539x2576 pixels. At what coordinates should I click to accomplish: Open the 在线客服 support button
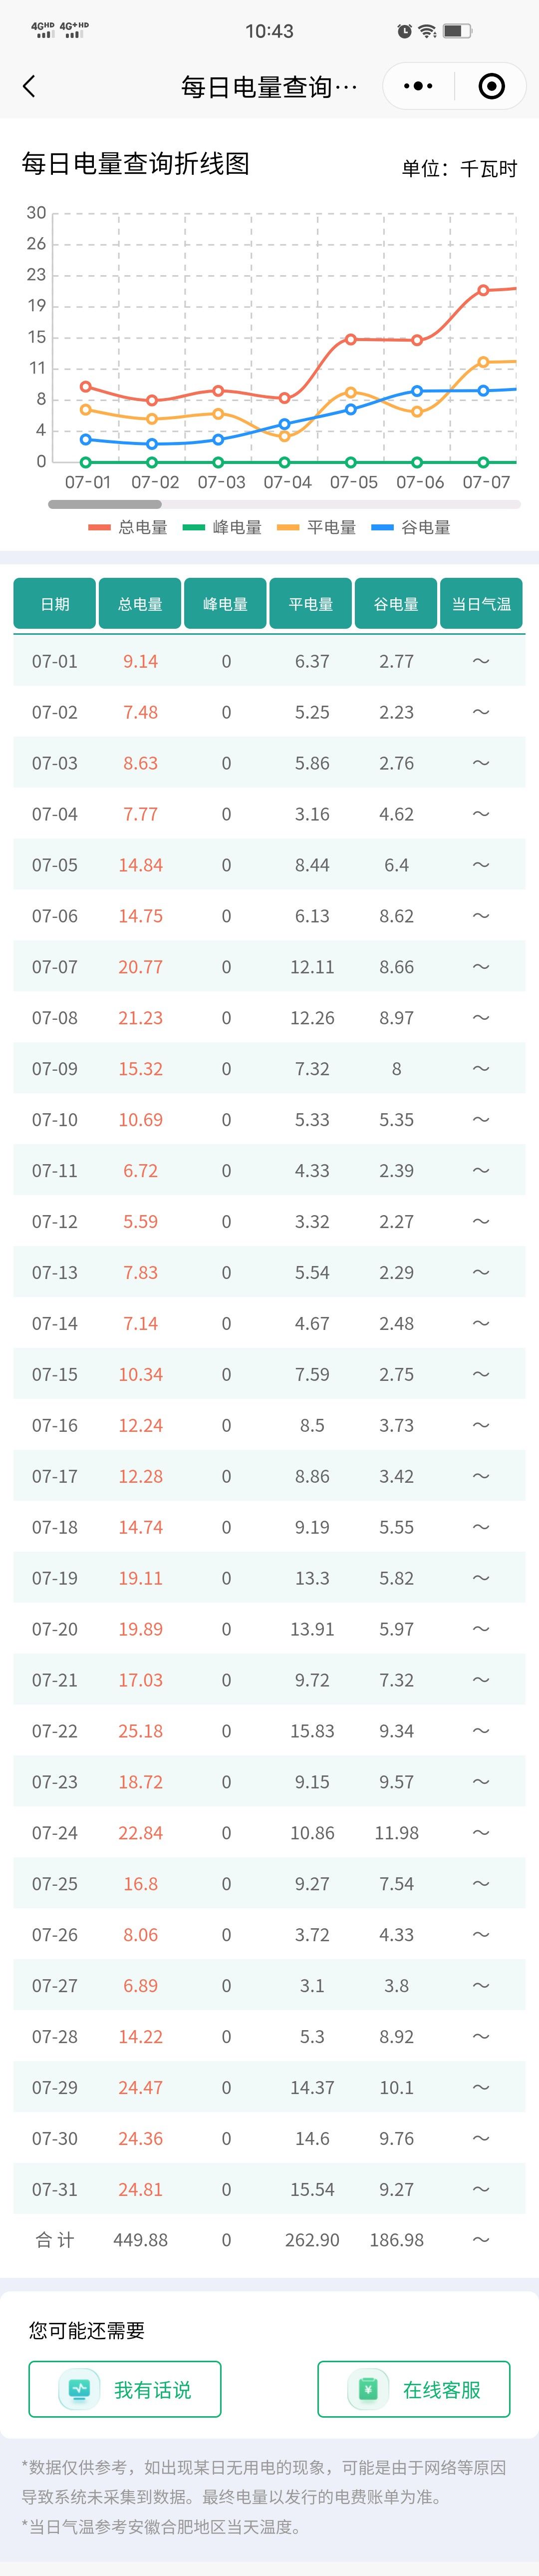tap(414, 2389)
